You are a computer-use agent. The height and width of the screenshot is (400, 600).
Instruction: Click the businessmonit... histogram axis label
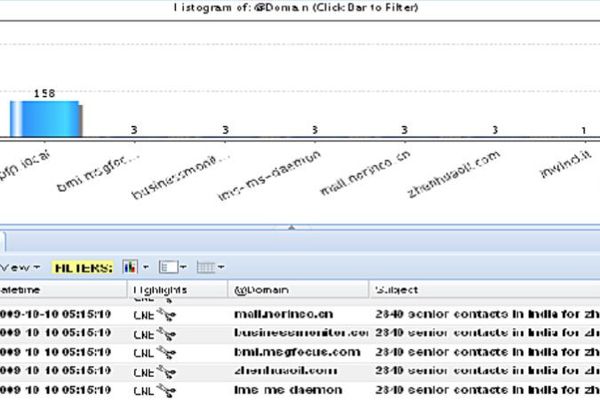181,176
